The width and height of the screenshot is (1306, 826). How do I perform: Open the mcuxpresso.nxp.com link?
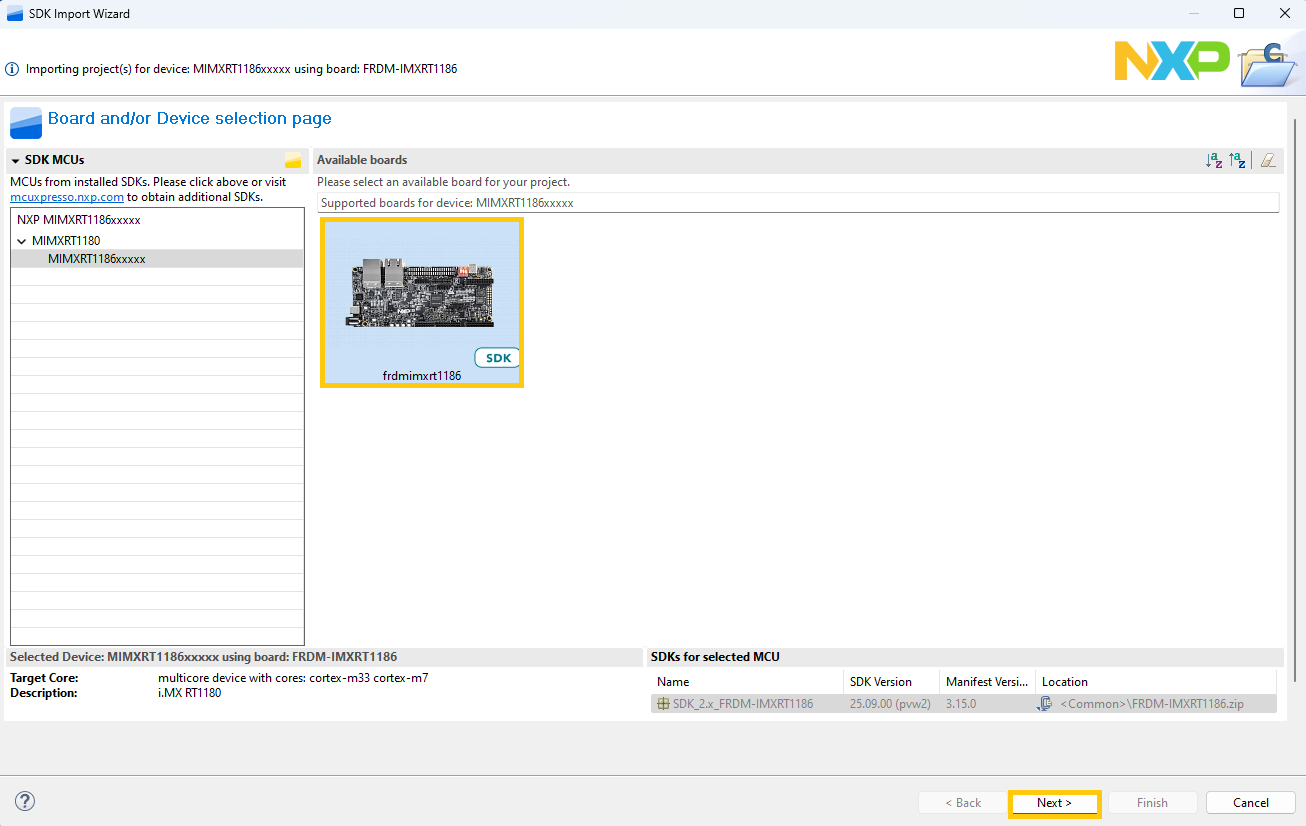click(67, 197)
